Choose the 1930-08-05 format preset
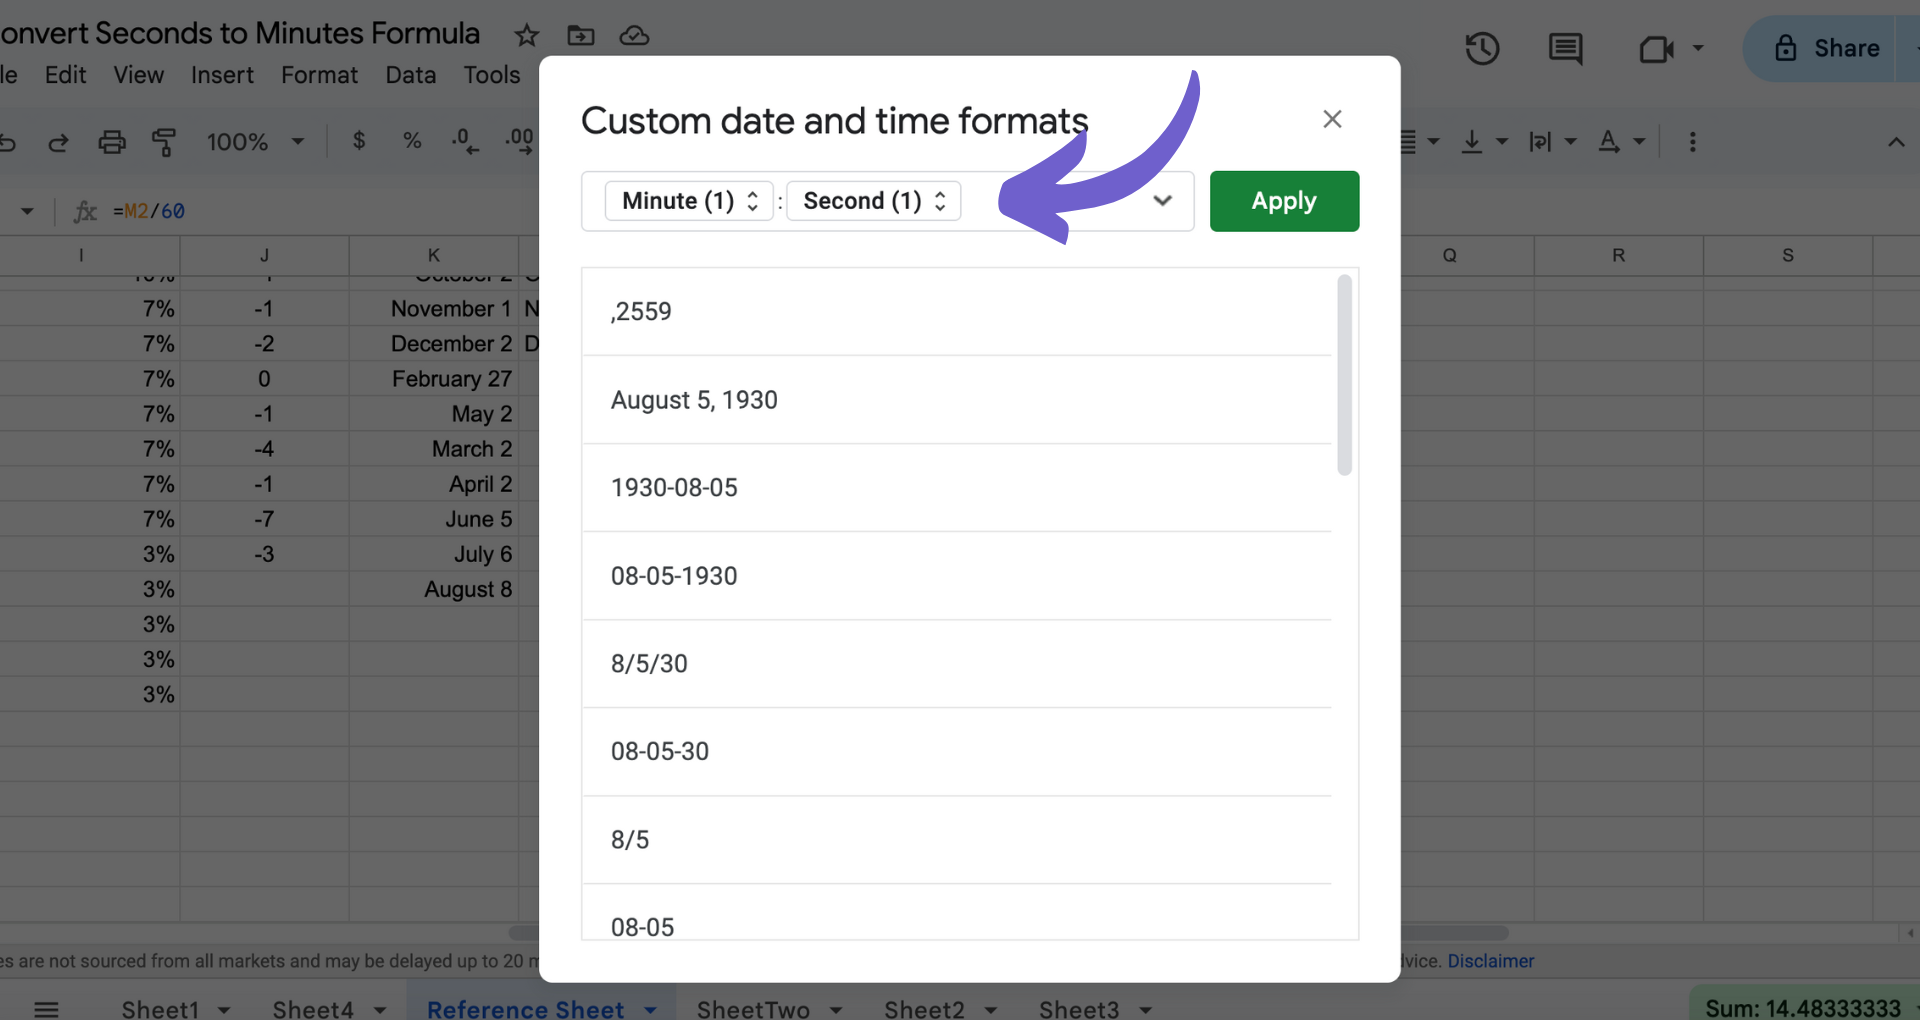 (x=957, y=488)
